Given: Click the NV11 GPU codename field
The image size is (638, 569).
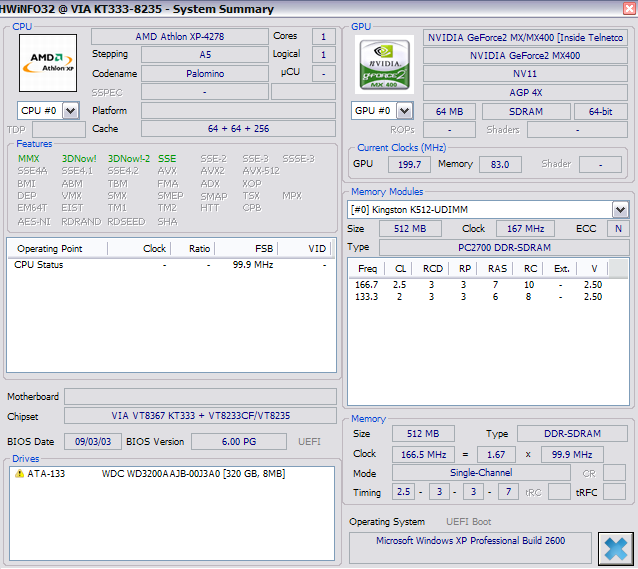Looking at the screenshot, I should pyautogui.click(x=525, y=74).
